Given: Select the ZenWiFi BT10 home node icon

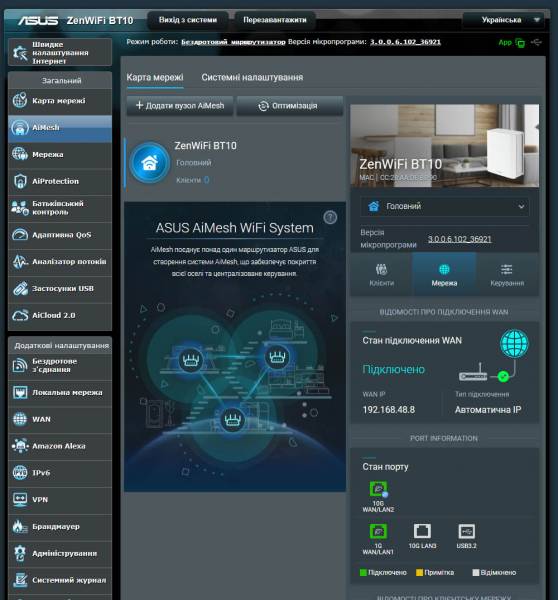Looking at the screenshot, I should (150, 163).
